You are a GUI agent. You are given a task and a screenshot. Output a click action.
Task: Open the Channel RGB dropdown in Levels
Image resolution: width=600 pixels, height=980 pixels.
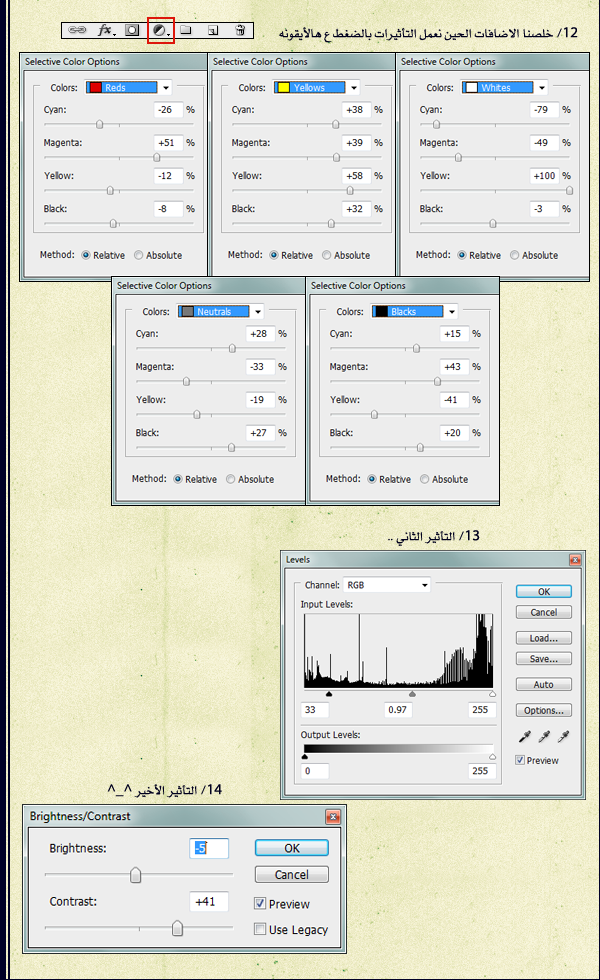386,584
